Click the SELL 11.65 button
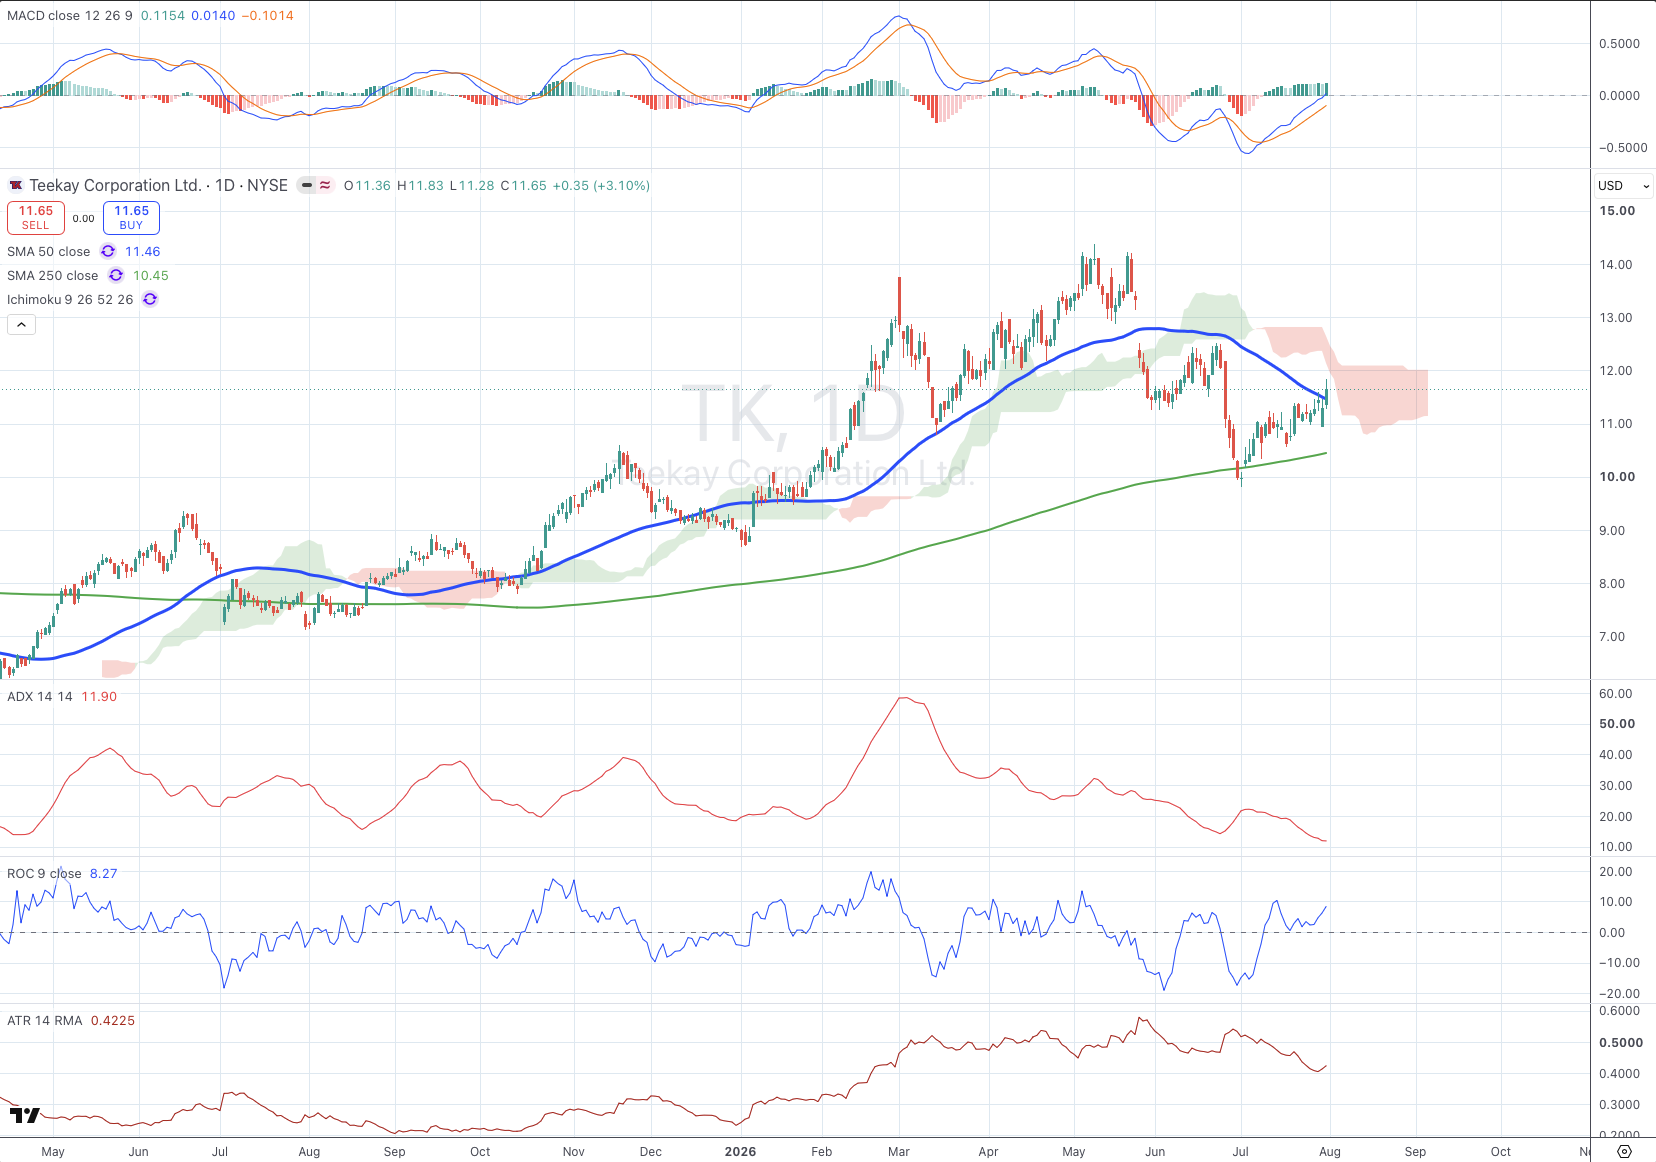Viewport: 1656px width, 1162px height. click(x=36, y=217)
